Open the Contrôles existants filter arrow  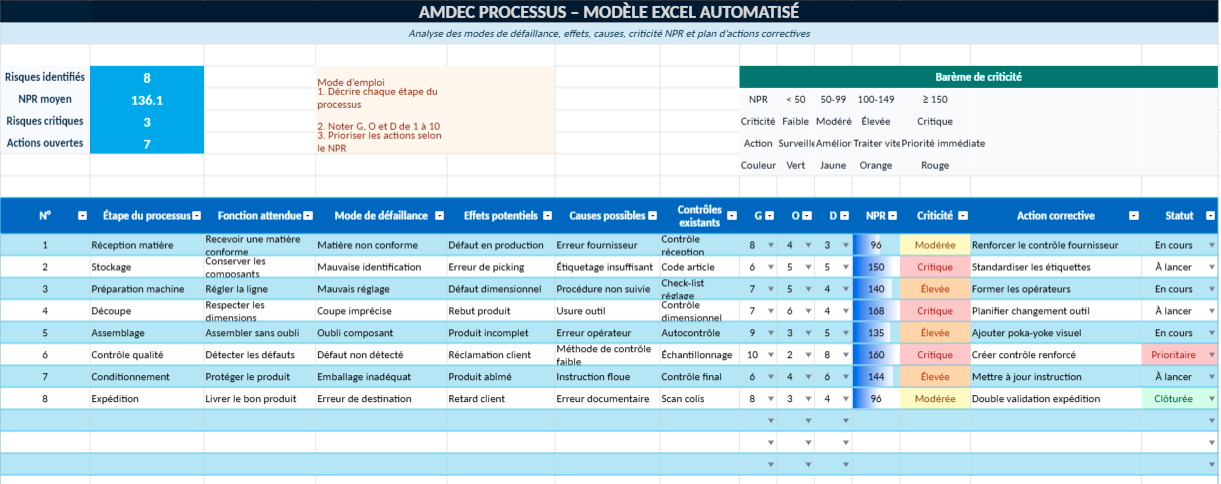pos(731,216)
